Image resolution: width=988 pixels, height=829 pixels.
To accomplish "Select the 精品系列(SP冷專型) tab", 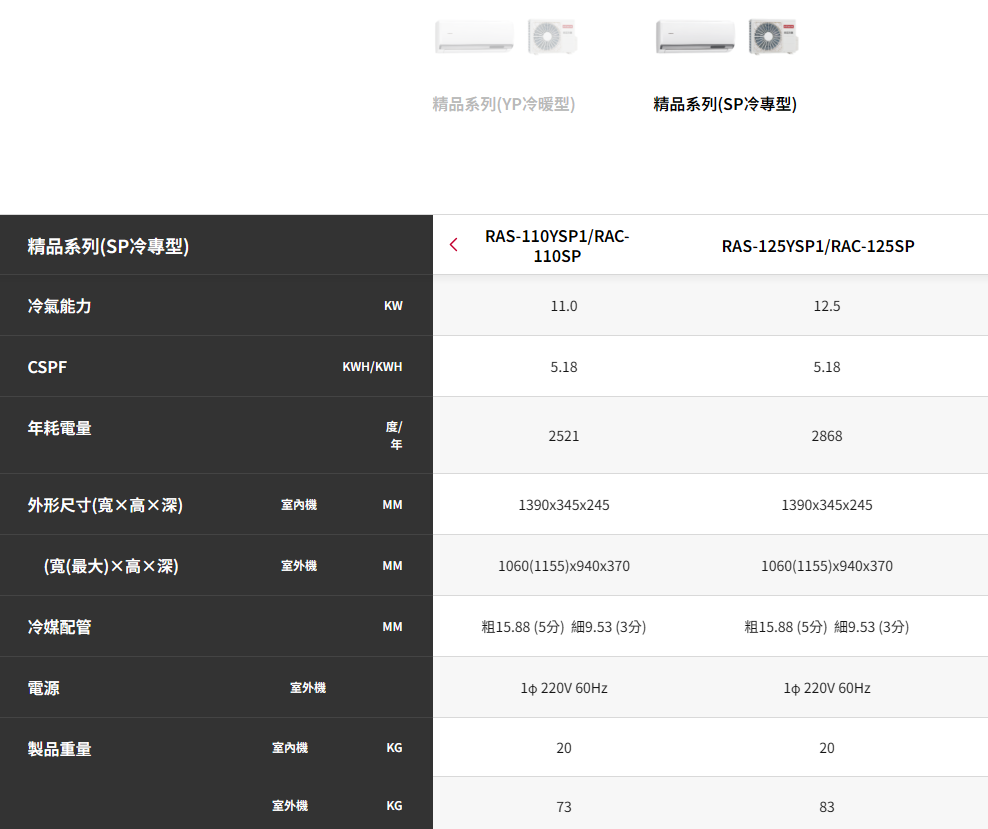I will click(x=725, y=104).
